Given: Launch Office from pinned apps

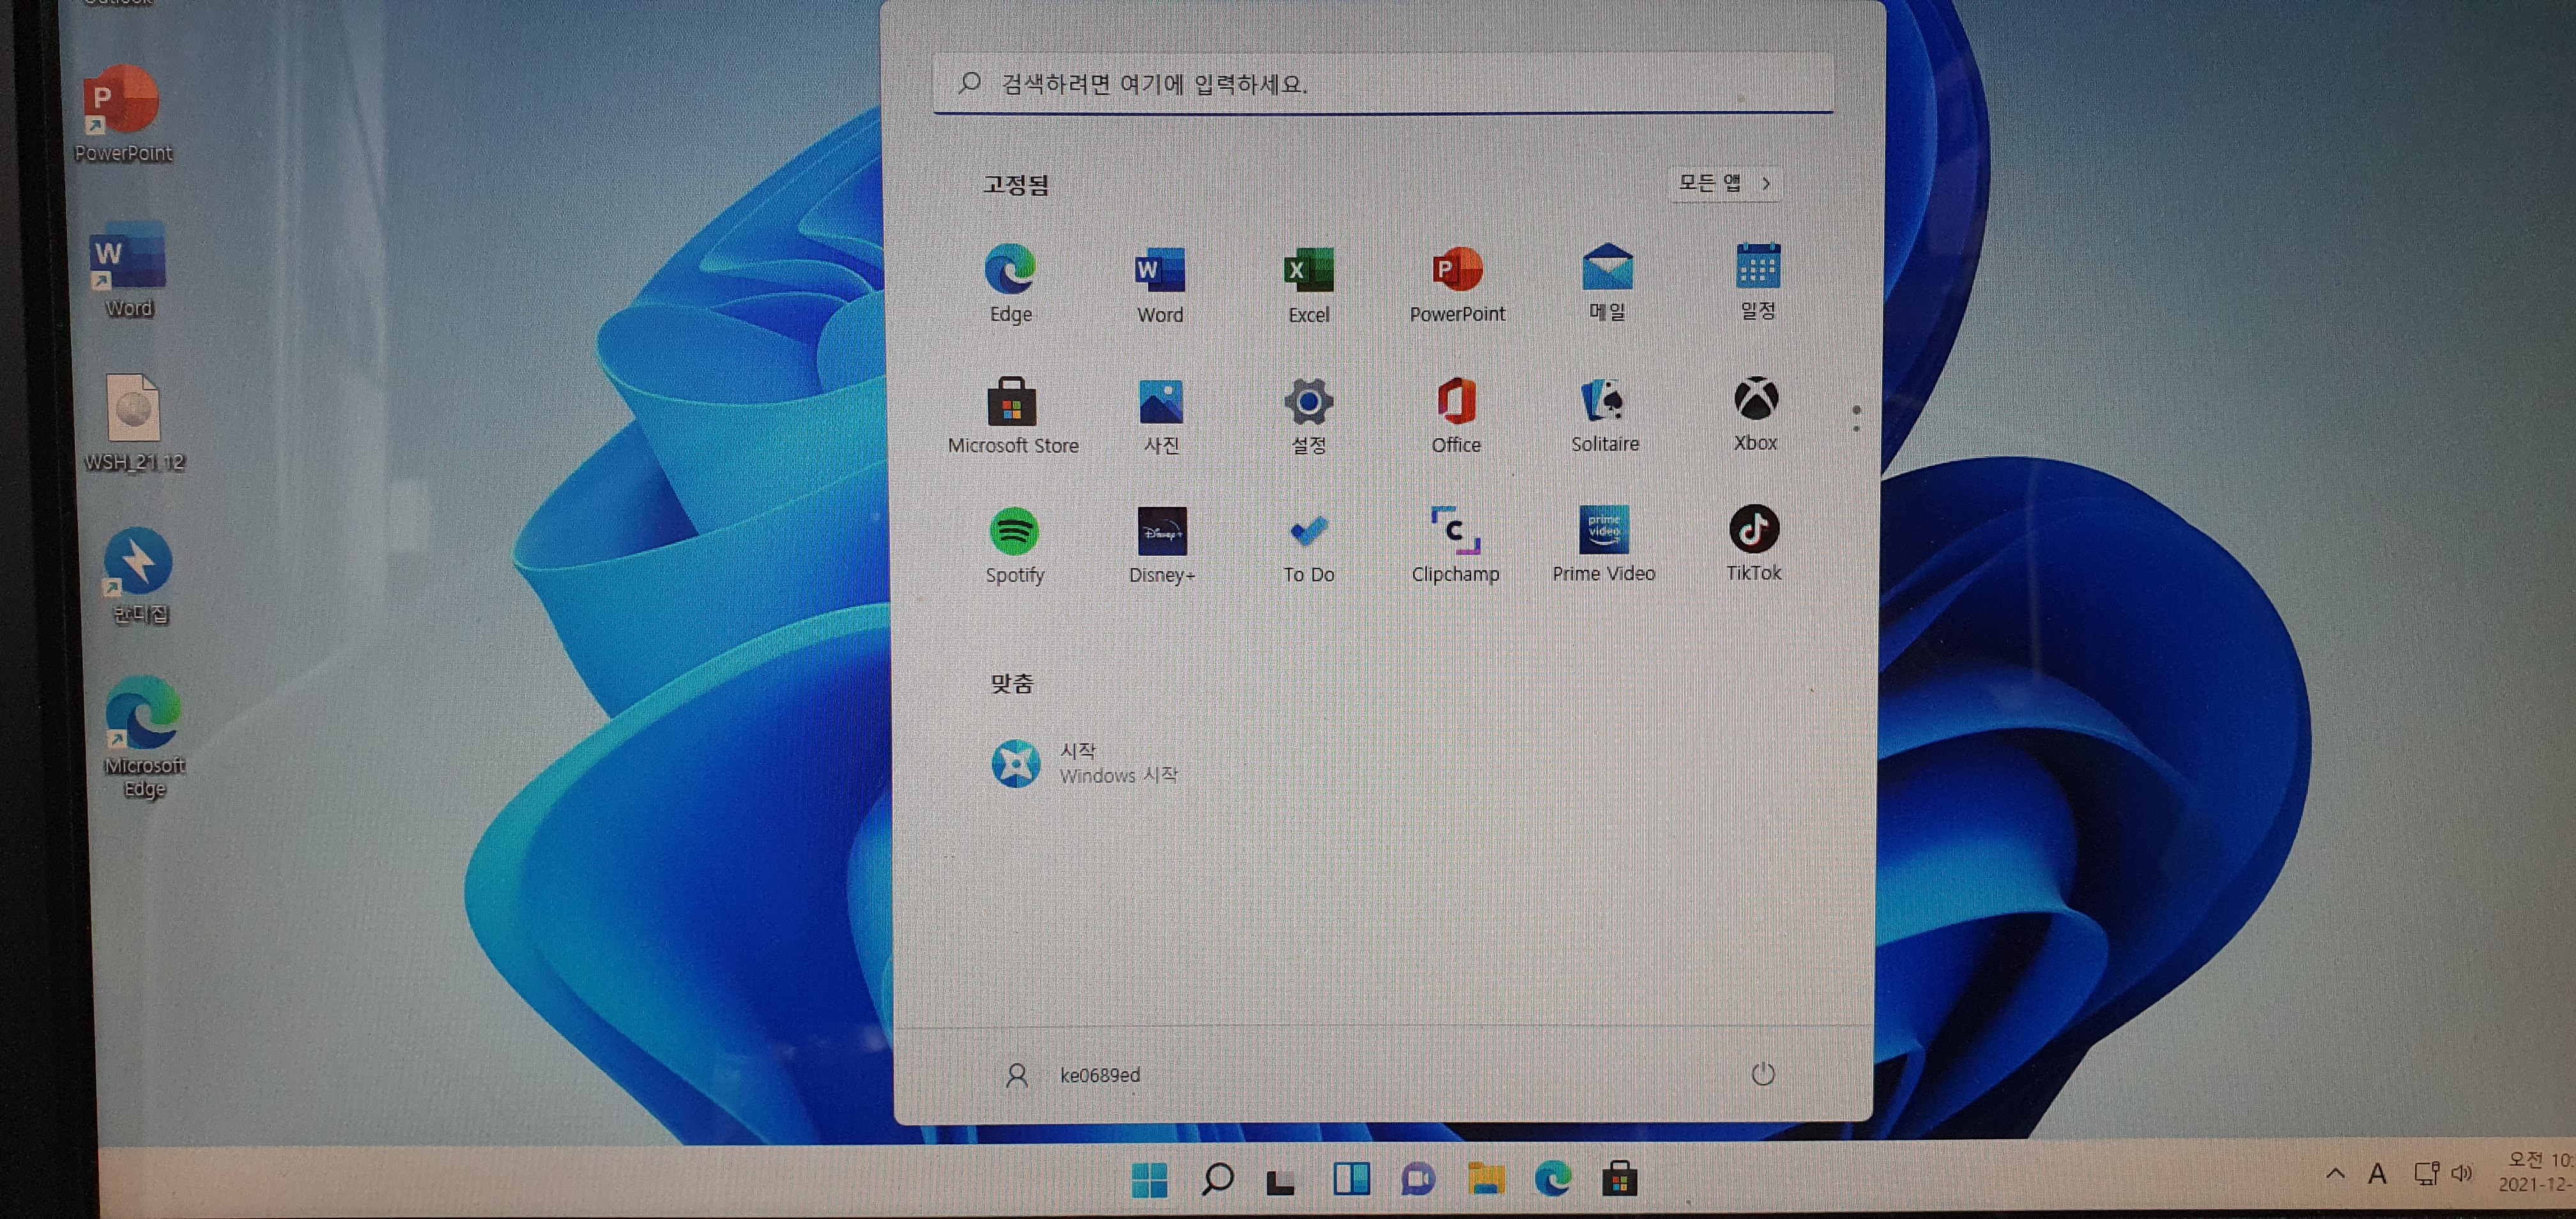Looking at the screenshot, I should (1456, 415).
